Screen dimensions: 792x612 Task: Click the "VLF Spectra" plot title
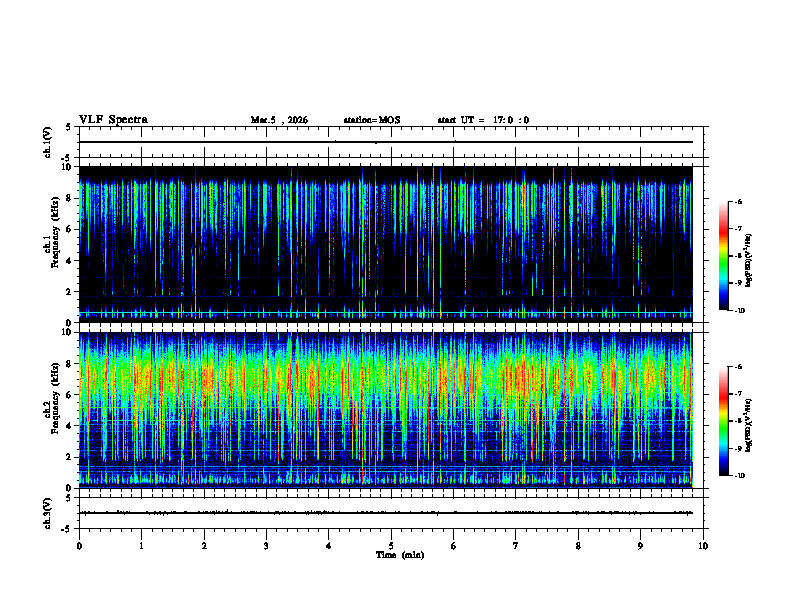(113, 120)
